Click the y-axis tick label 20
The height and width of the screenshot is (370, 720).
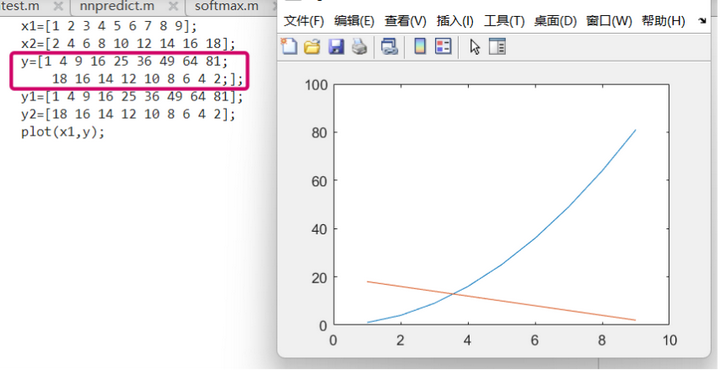click(320, 277)
